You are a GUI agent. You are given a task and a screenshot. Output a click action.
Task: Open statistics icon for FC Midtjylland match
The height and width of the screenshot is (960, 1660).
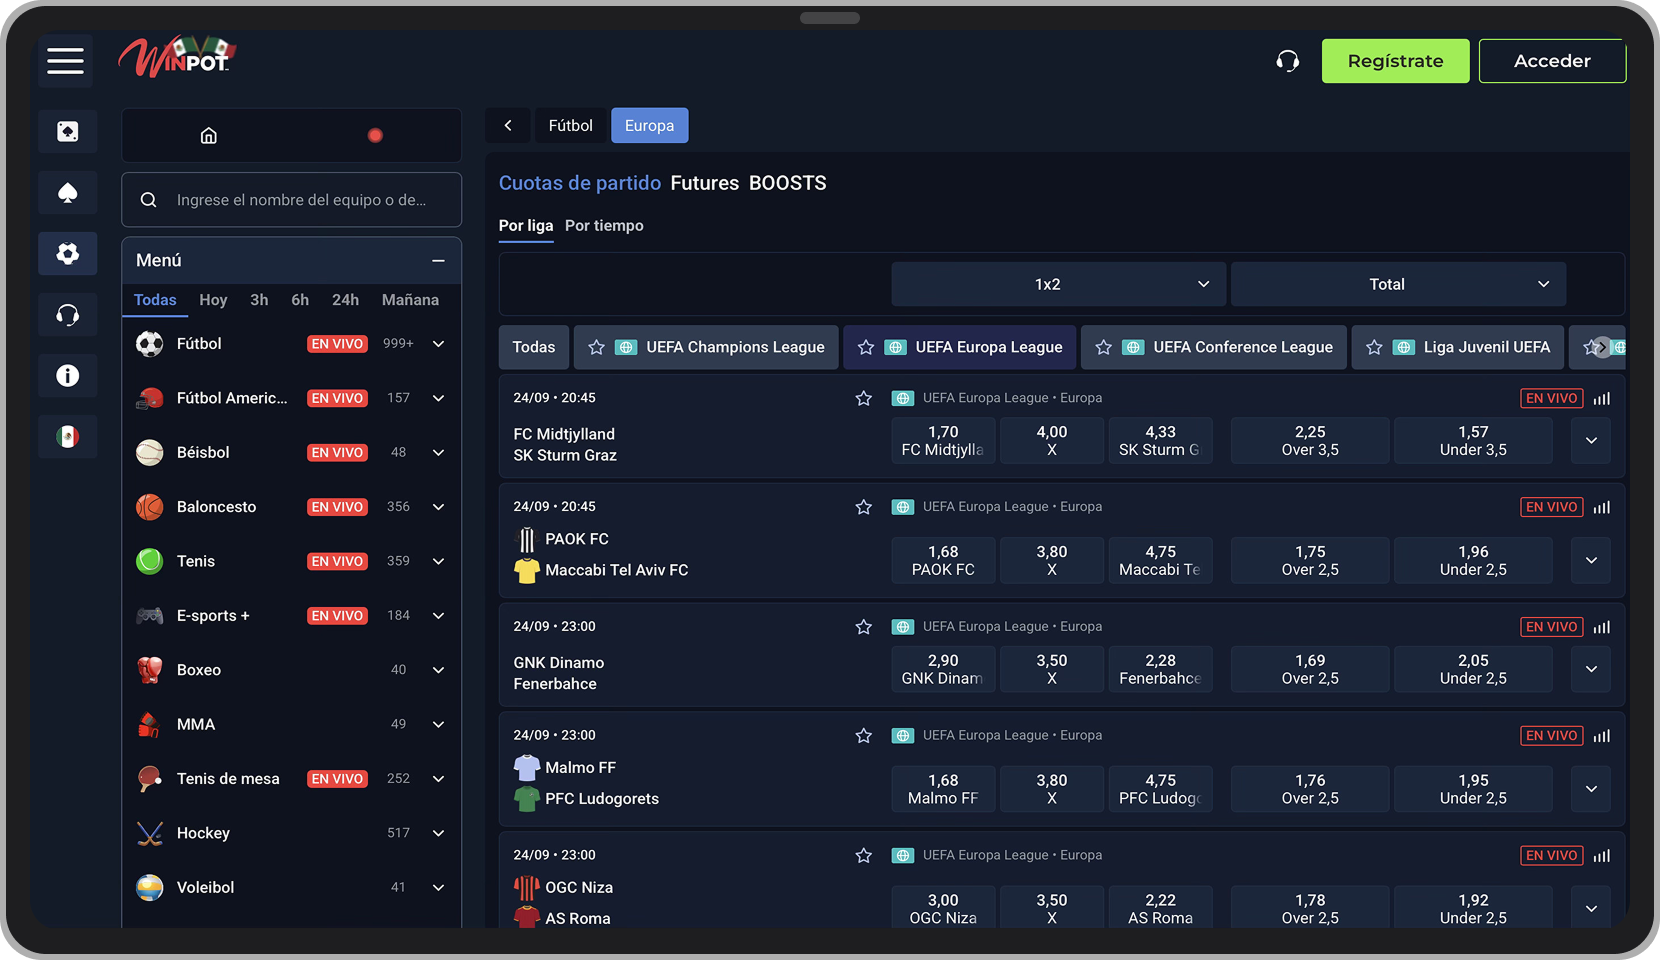1602,399
